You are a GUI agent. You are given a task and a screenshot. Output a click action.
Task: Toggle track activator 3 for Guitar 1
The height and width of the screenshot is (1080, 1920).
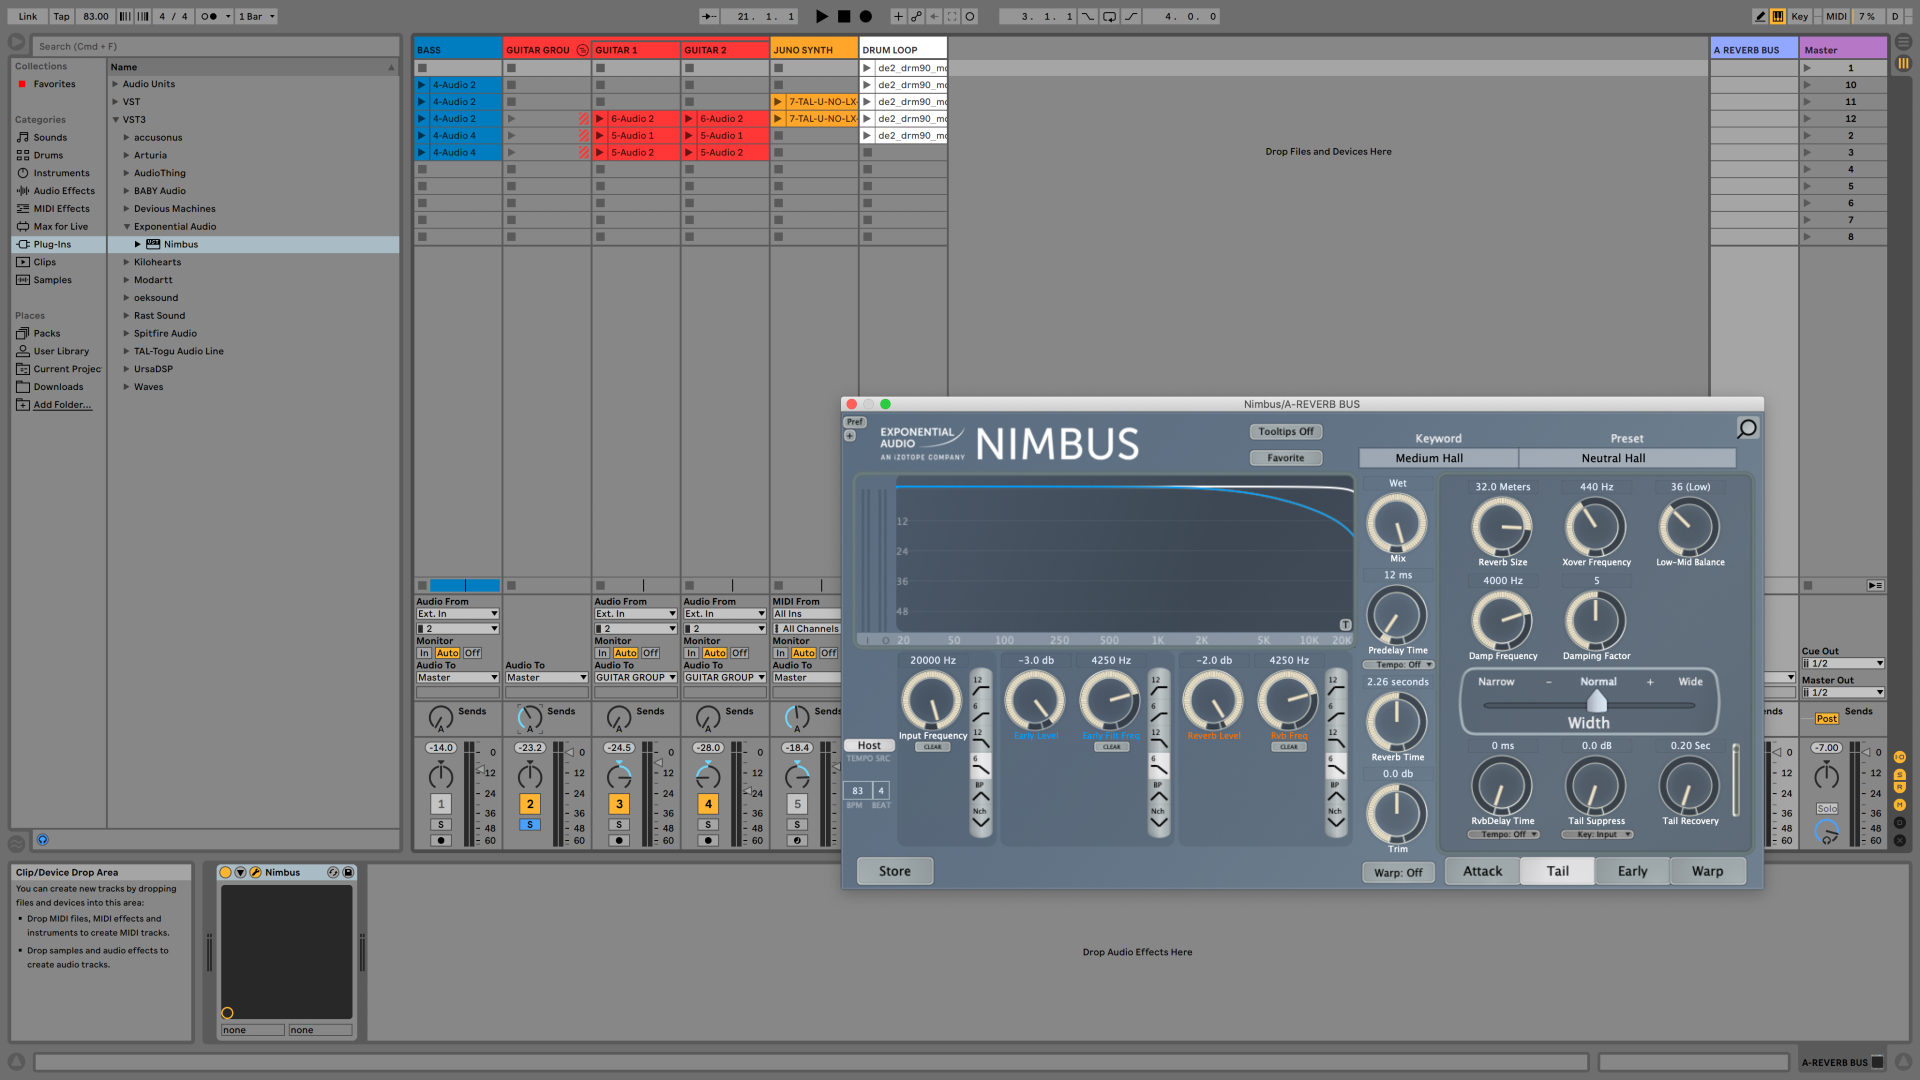[619, 804]
